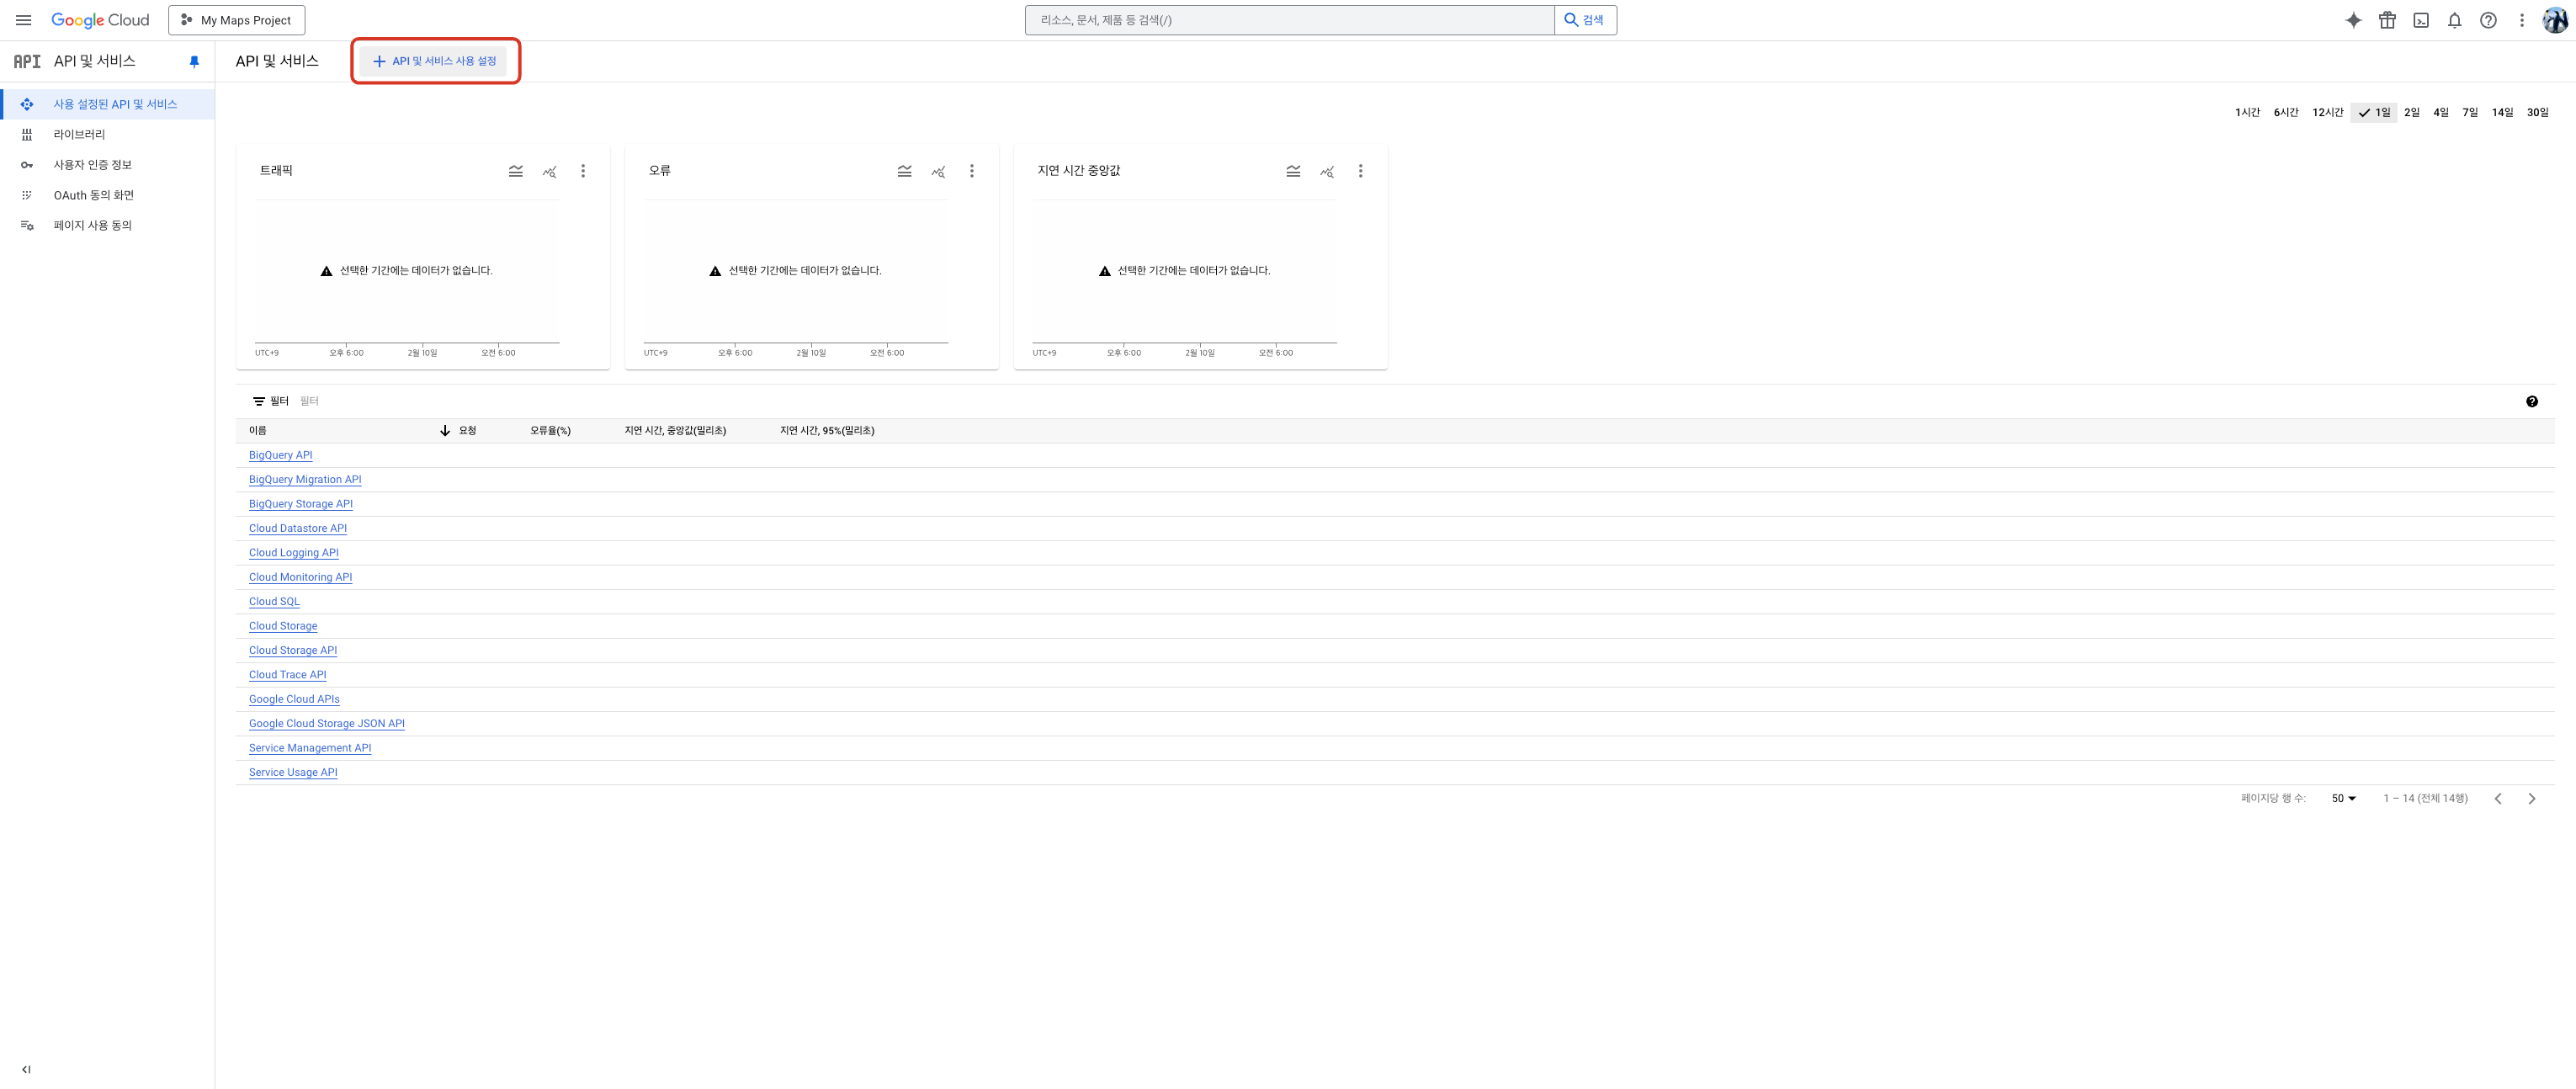Viewport: 2576px width, 1089px height.
Task: Click the gift free trial icon
Action: coord(2387,20)
